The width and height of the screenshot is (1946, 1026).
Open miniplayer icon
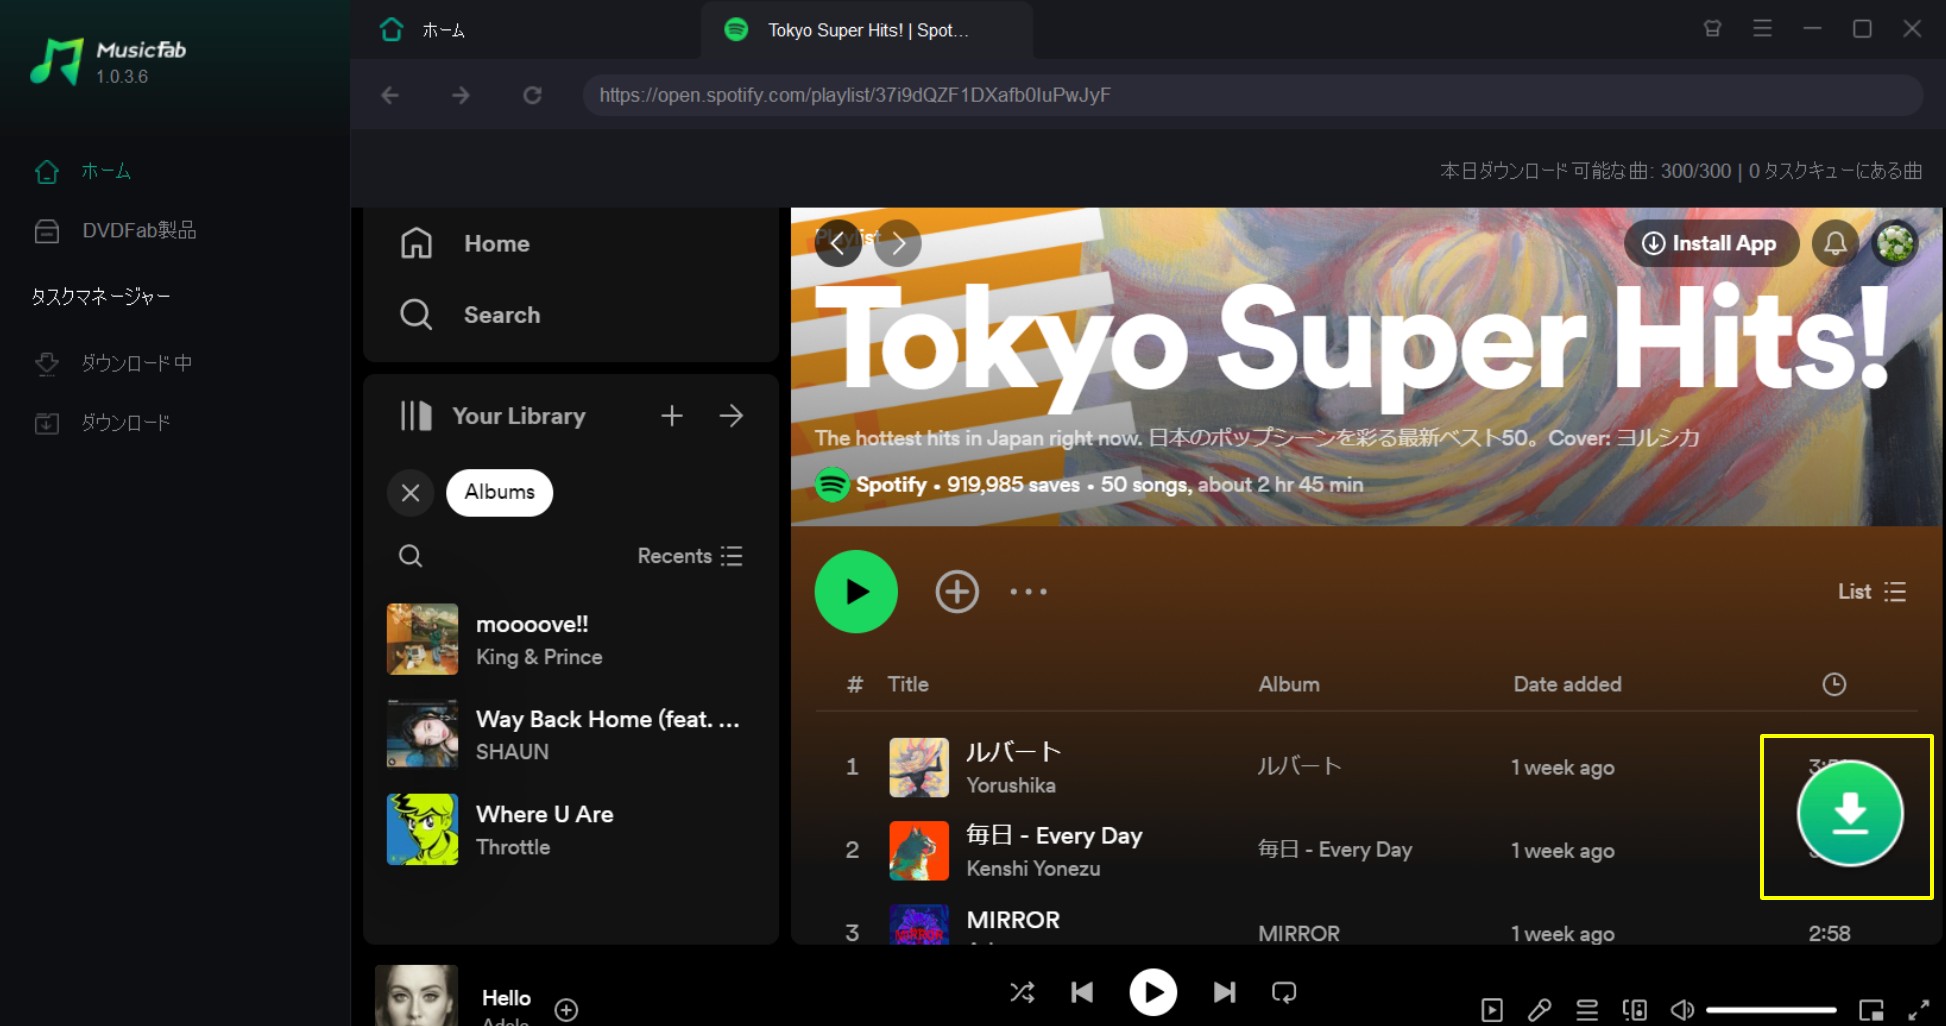point(1871,1010)
